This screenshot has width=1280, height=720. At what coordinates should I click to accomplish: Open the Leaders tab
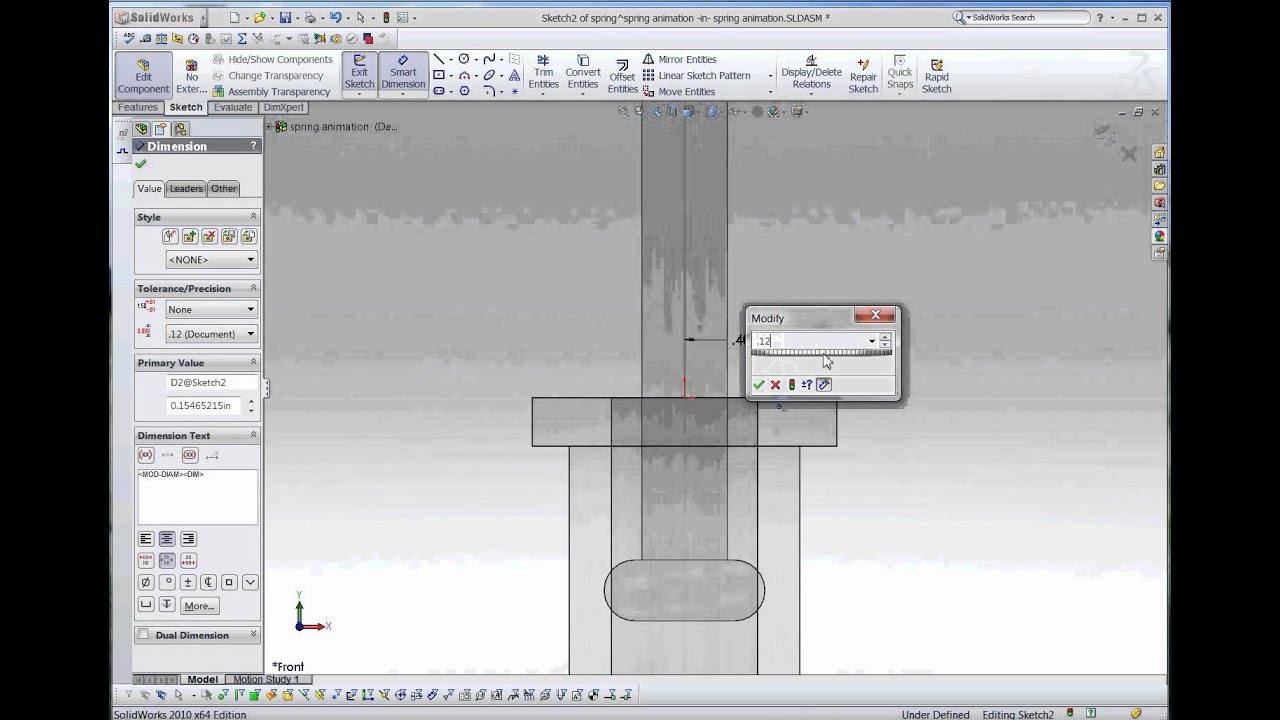click(x=186, y=188)
